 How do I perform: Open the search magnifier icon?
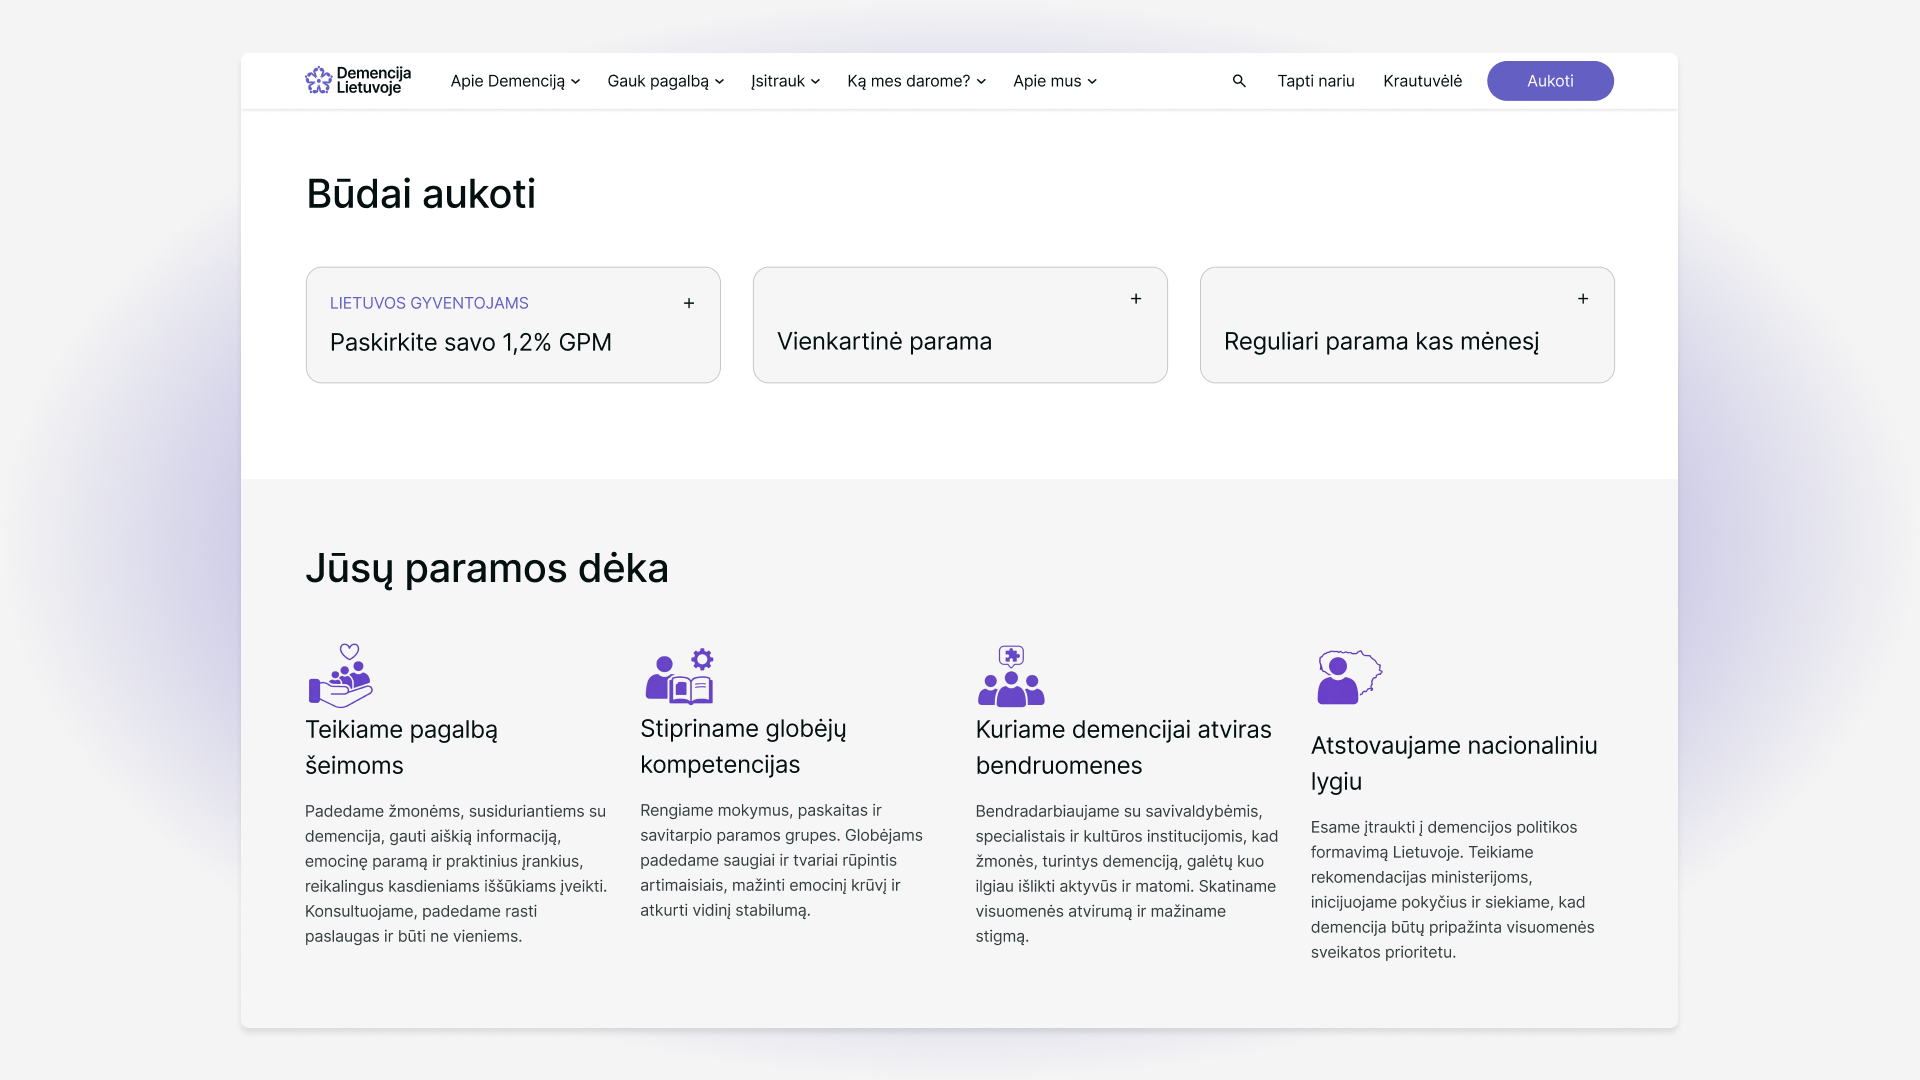(1239, 81)
